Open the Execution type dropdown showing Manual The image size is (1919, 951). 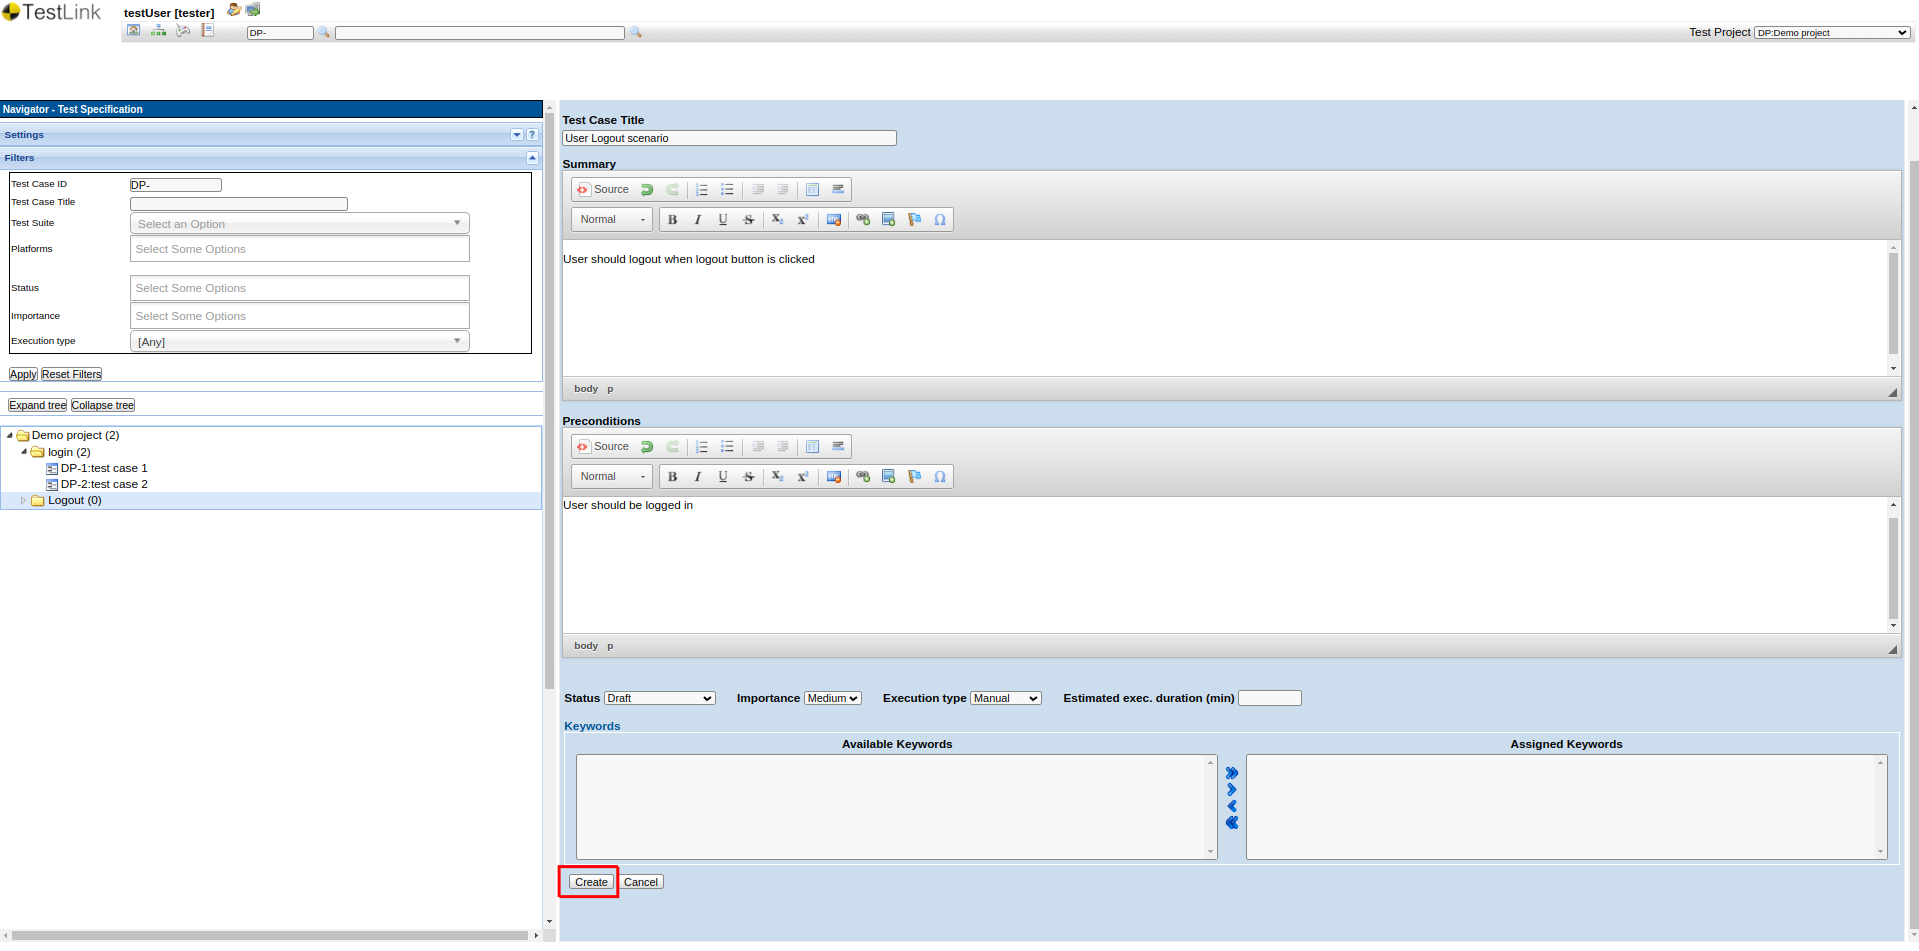(x=1005, y=699)
